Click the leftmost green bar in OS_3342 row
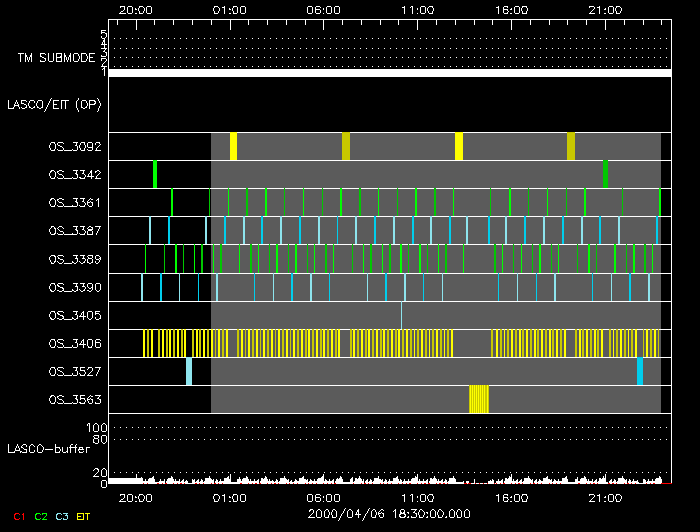Screen dimensions: 700x532 (x=155, y=174)
